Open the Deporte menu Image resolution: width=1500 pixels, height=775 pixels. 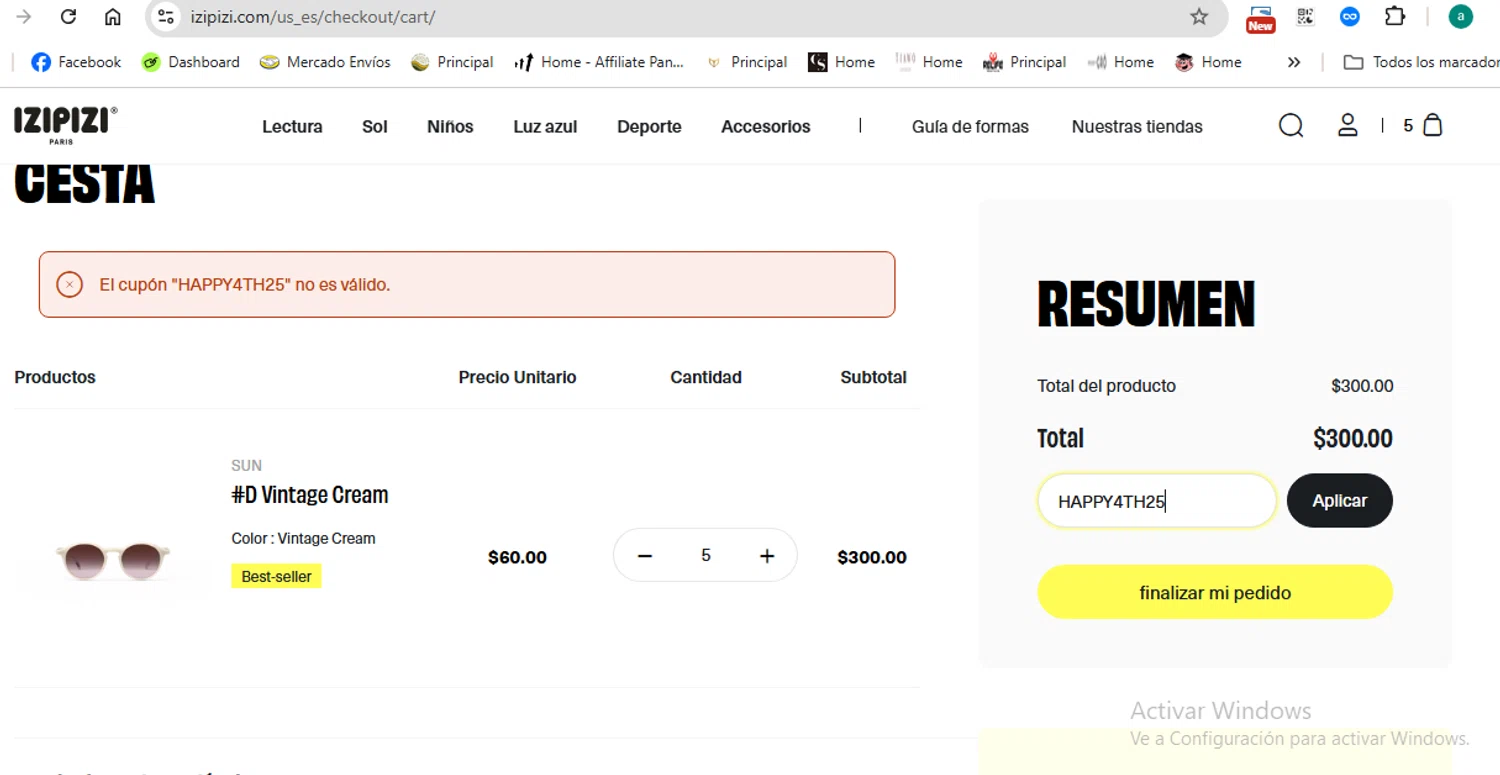click(649, 127)
